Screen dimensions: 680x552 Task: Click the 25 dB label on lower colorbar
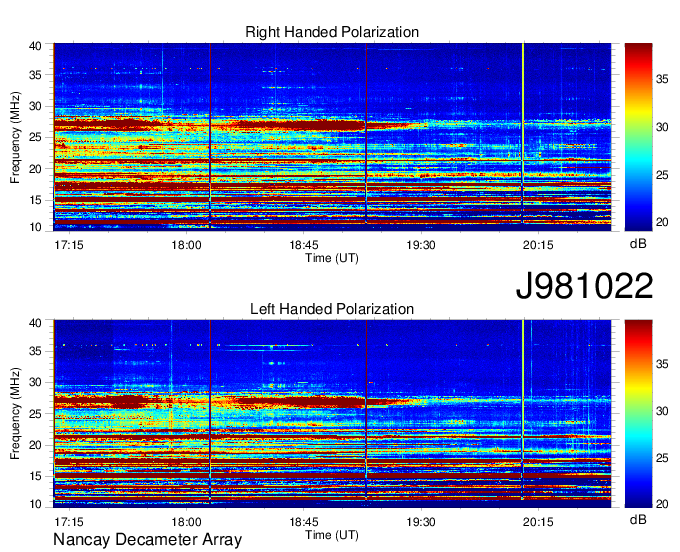(662, 457)
